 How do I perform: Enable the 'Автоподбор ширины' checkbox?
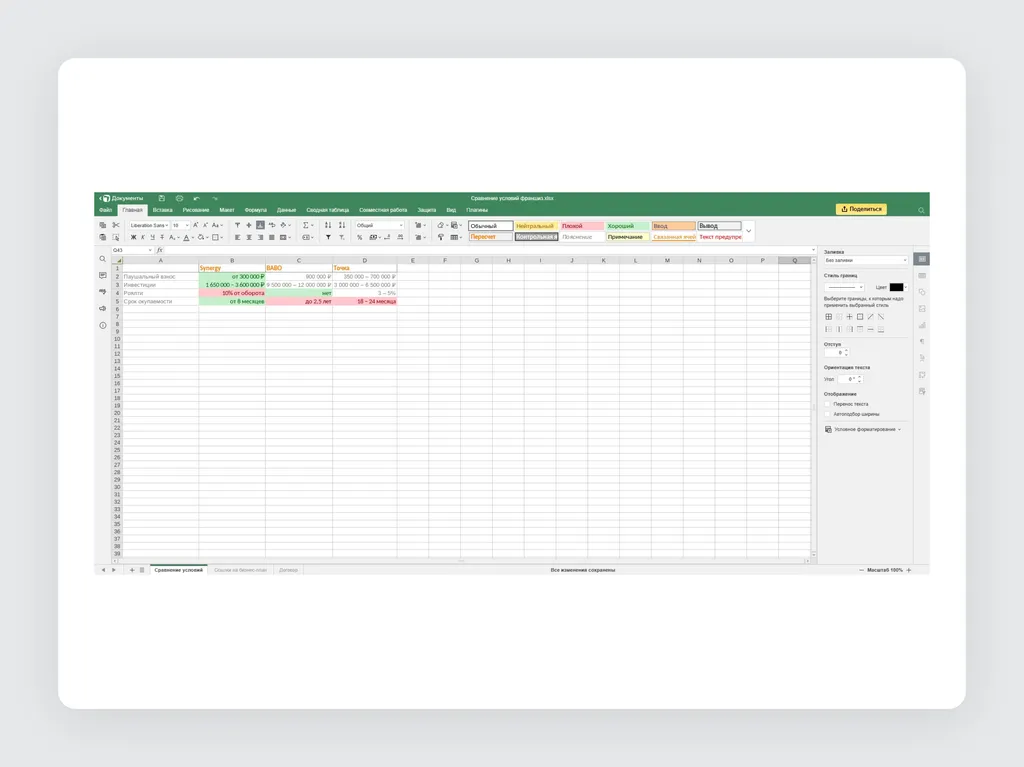click(827, 414)
